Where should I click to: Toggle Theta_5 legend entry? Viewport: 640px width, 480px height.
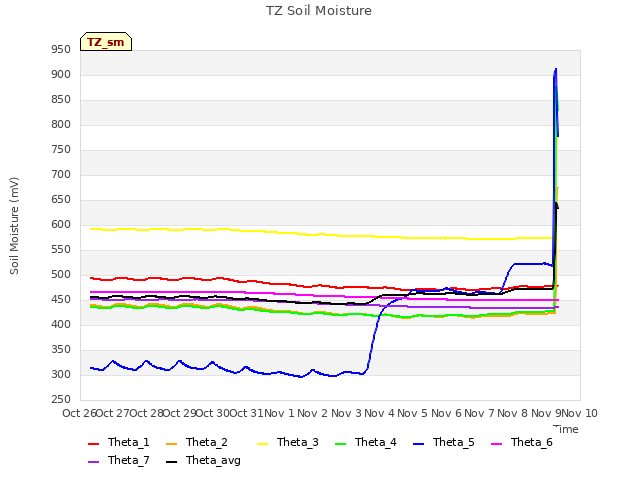(x=444, y=442)
